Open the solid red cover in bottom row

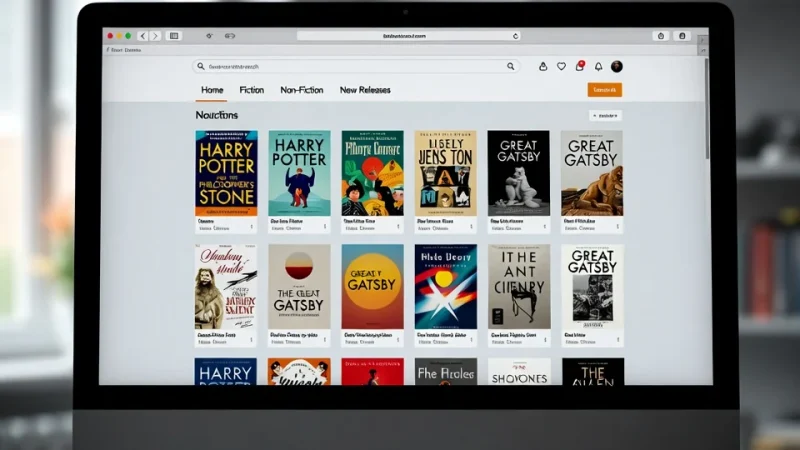(x=372, y=371)
